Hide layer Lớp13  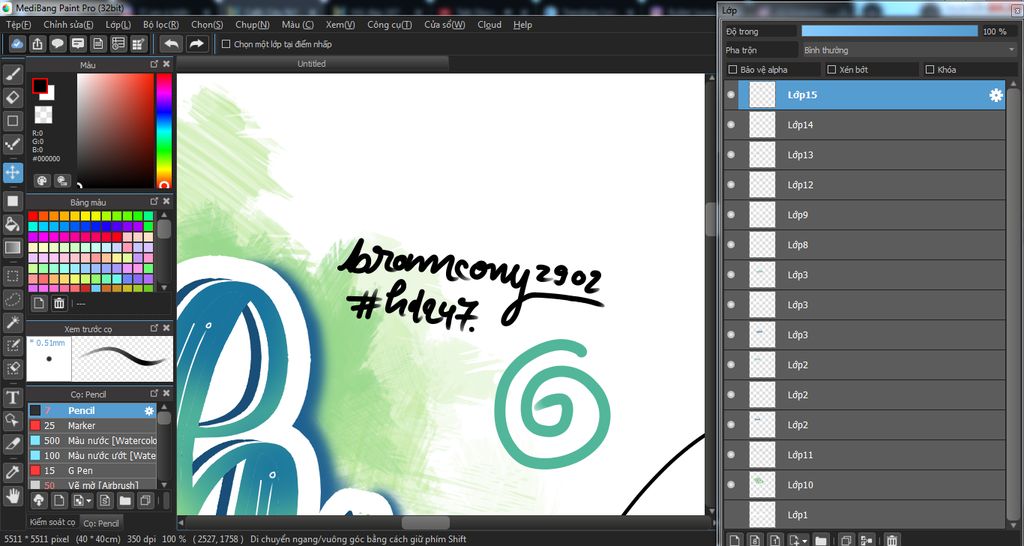[x=731, y=155]
